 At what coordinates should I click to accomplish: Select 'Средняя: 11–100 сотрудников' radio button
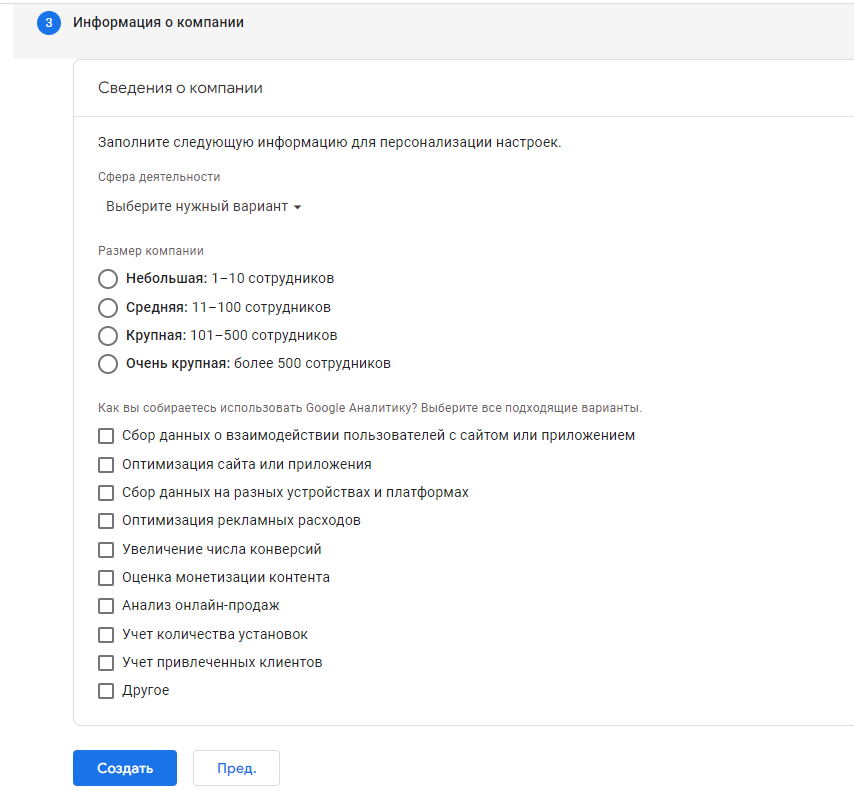pyautogui.click(x=108, y=307)
